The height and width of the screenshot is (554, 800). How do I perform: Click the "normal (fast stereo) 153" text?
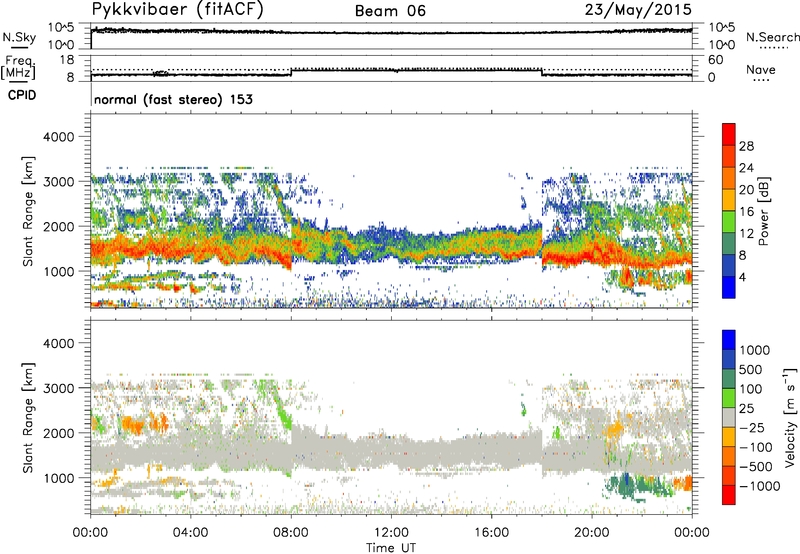click(x=173, y=99)
